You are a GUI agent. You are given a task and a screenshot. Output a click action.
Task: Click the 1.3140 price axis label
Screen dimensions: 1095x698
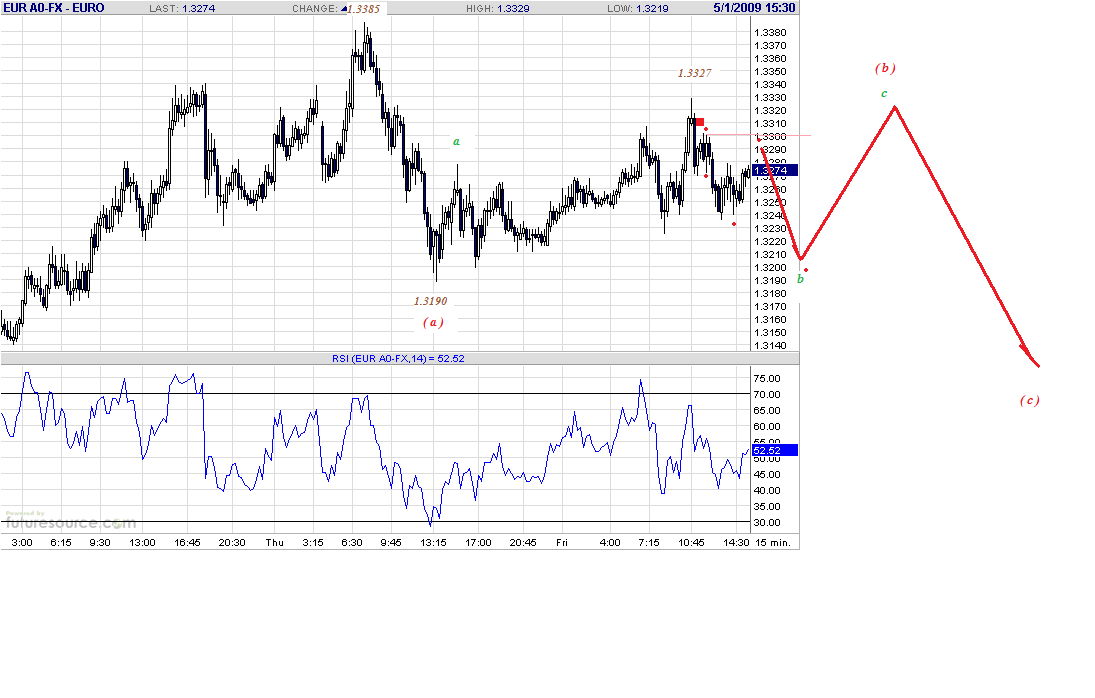coord(770,346)
